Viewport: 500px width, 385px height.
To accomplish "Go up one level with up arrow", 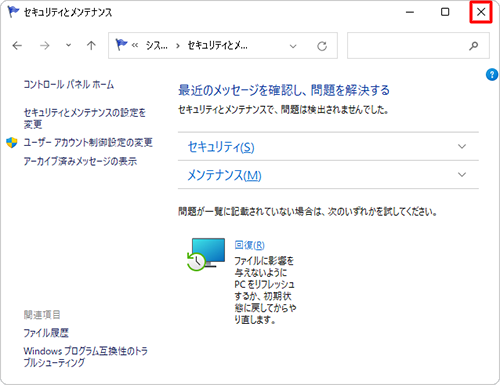I will pos(91,45).
